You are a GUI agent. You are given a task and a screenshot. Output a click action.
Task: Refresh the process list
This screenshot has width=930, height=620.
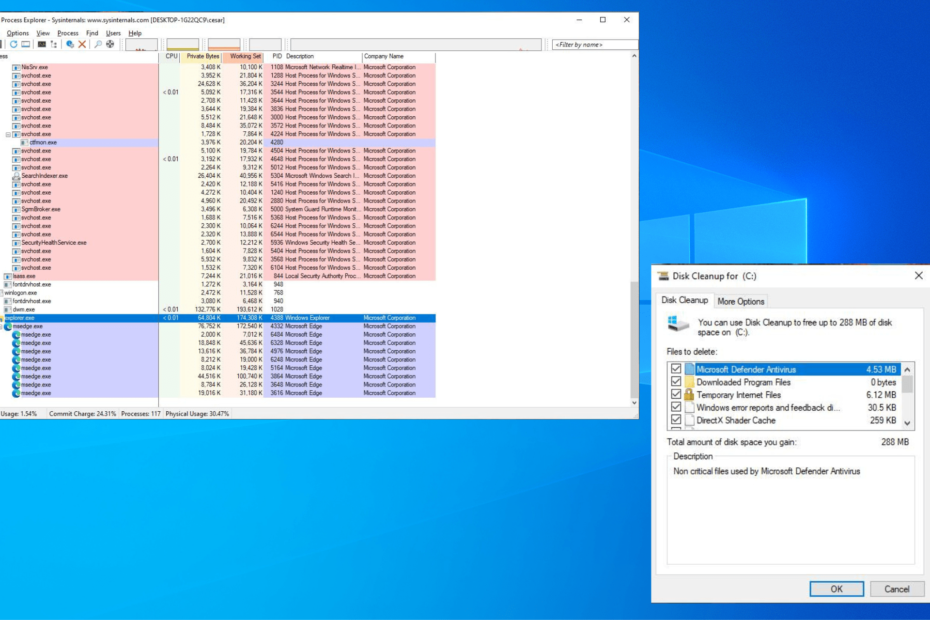14,43
